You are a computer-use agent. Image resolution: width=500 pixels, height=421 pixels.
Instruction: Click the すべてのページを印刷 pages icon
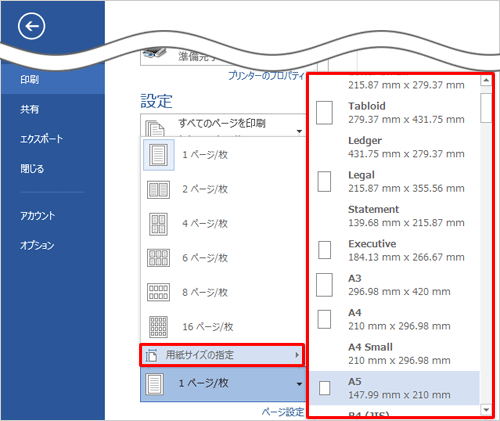pyautogui.click(x=155, y=128)
